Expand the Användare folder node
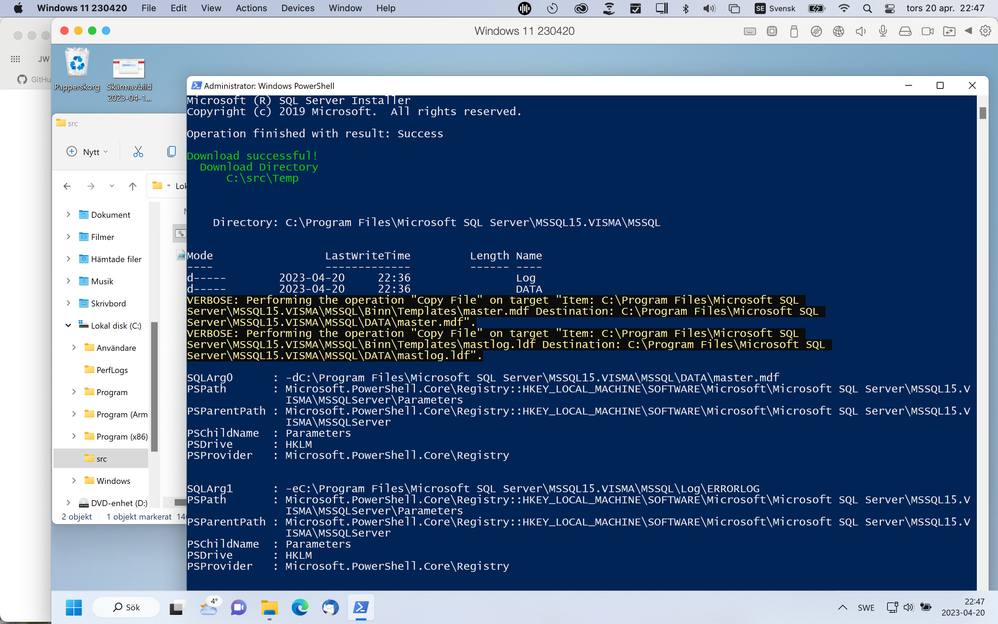The image size is (998, 624). 74,348
